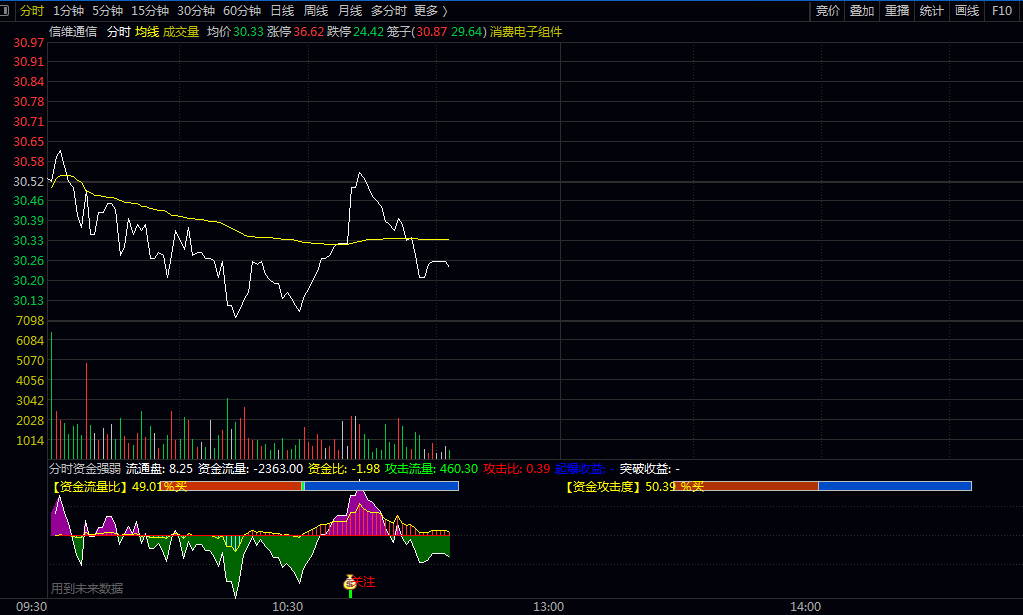
Task: Open the 月线 monthly chart
Action: (x=350, y=11)
